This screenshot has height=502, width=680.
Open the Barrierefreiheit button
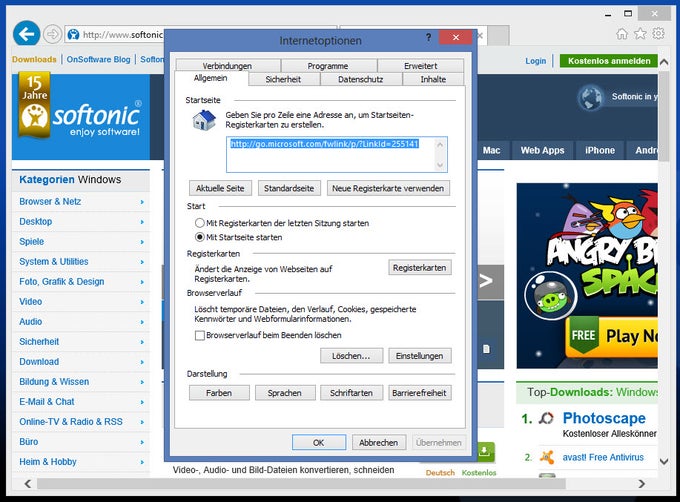coord(420,393)
